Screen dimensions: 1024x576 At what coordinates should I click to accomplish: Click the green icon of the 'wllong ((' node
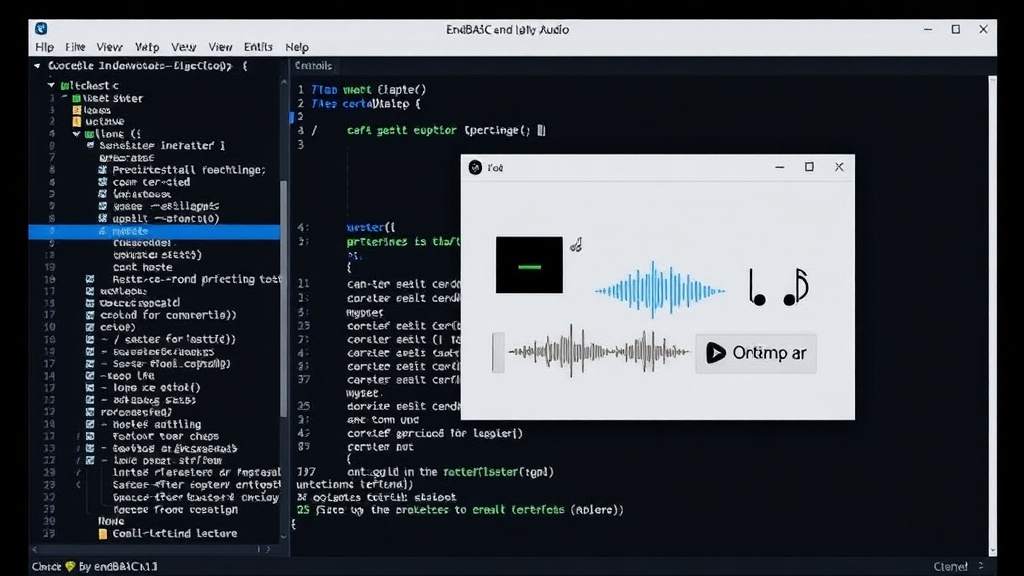[89, 134]
